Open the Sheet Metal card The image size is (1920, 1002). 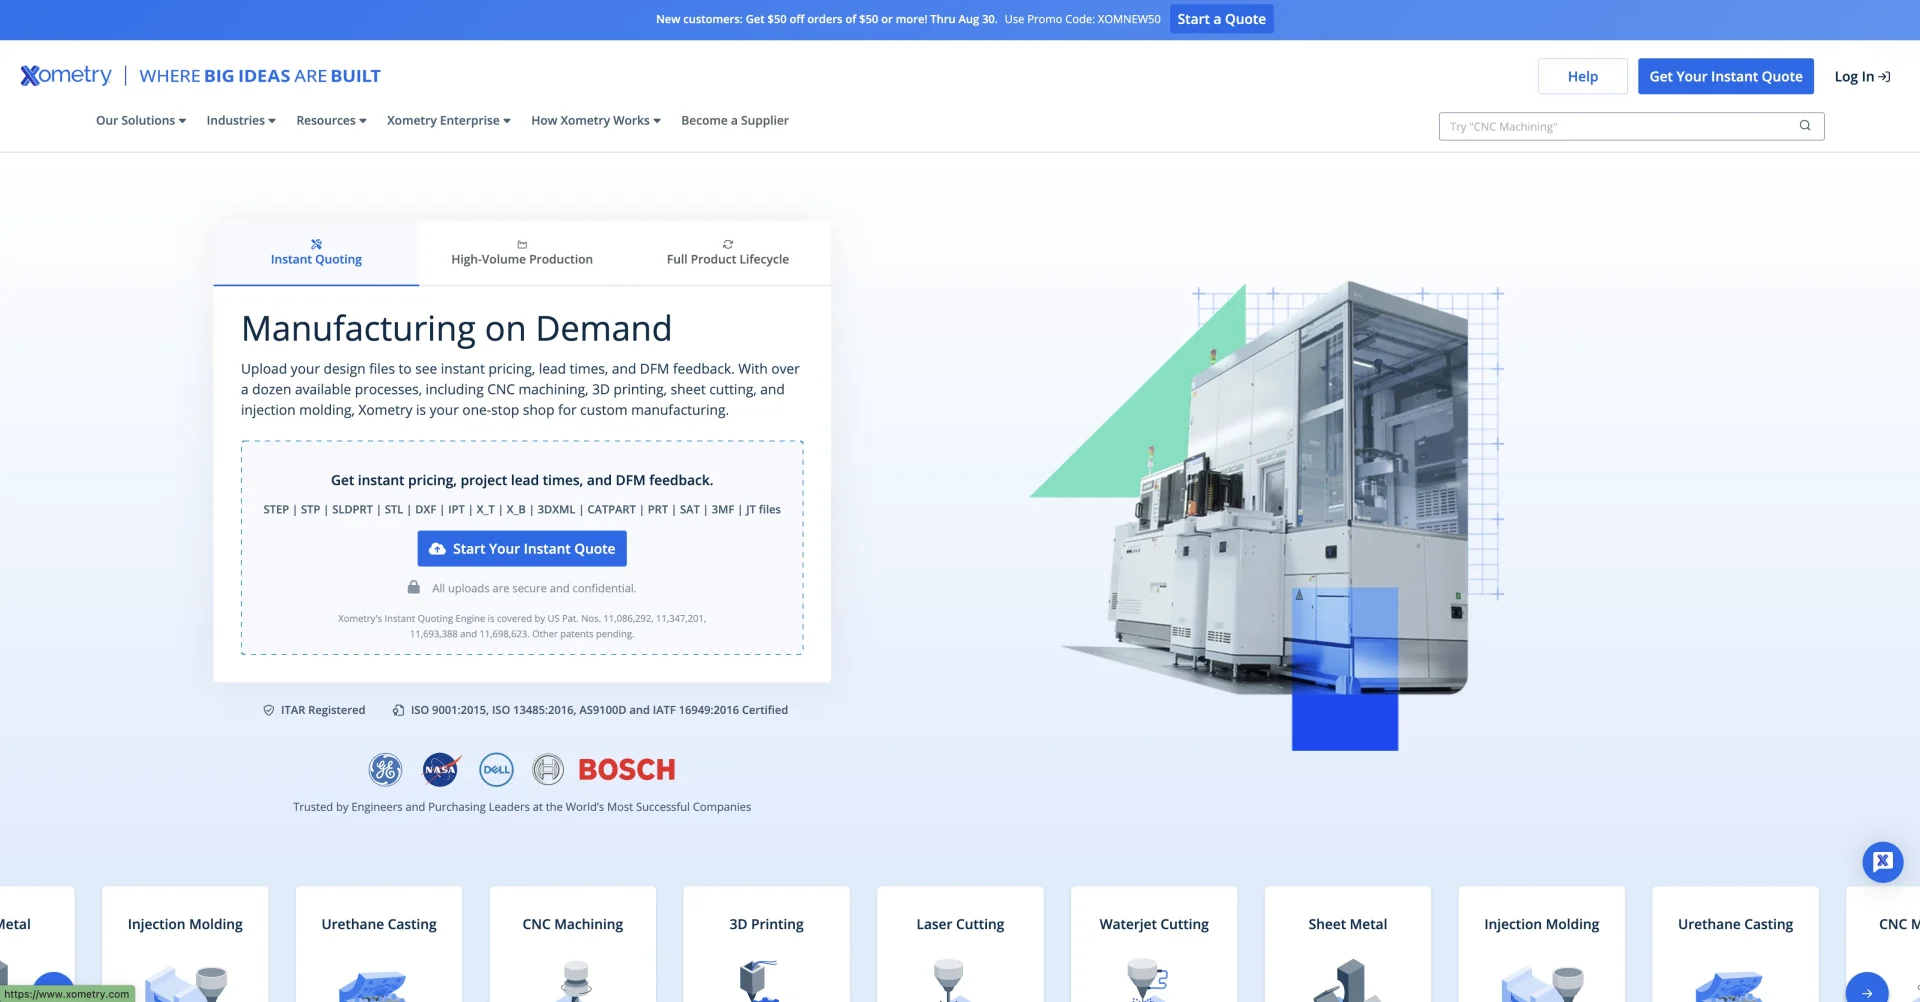point(1347,944)
